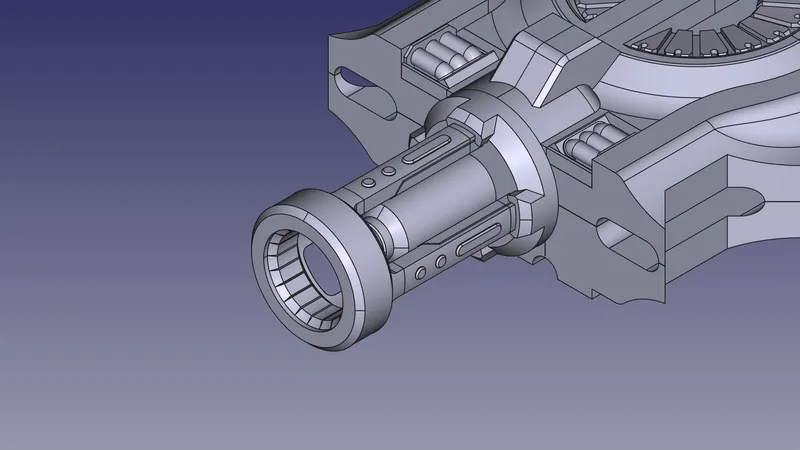Select the angled block above the flange
This screenshot has width=800, height=450.
pos(540,72)
